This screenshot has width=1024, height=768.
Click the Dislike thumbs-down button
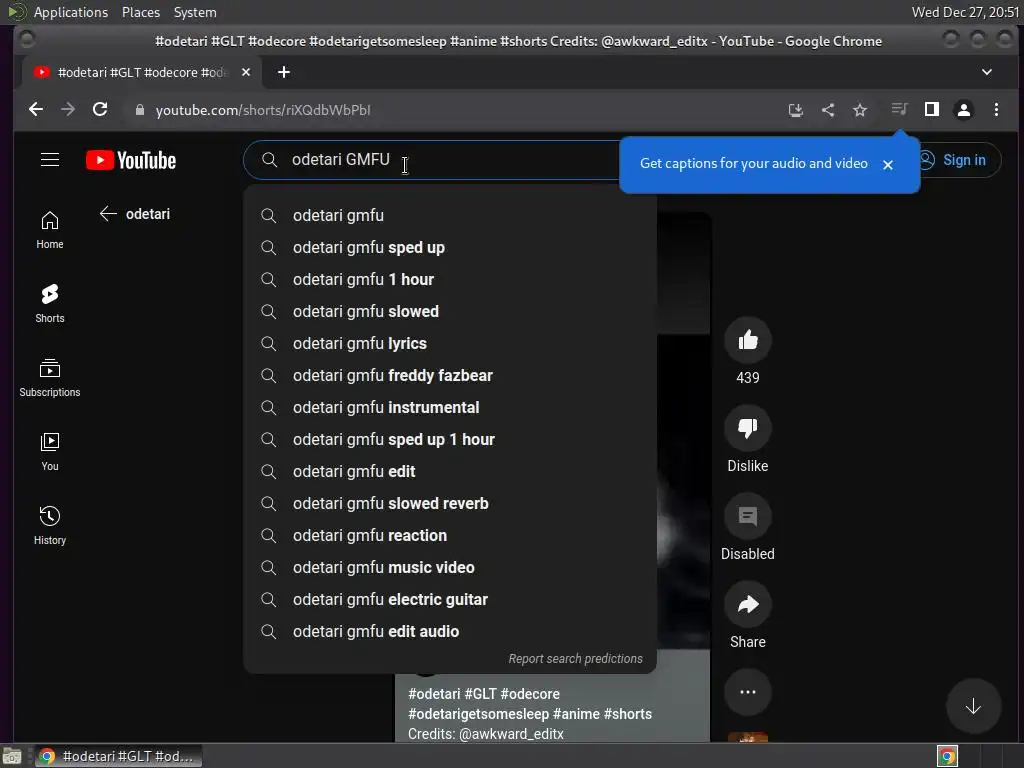click(x=748, y=428)
